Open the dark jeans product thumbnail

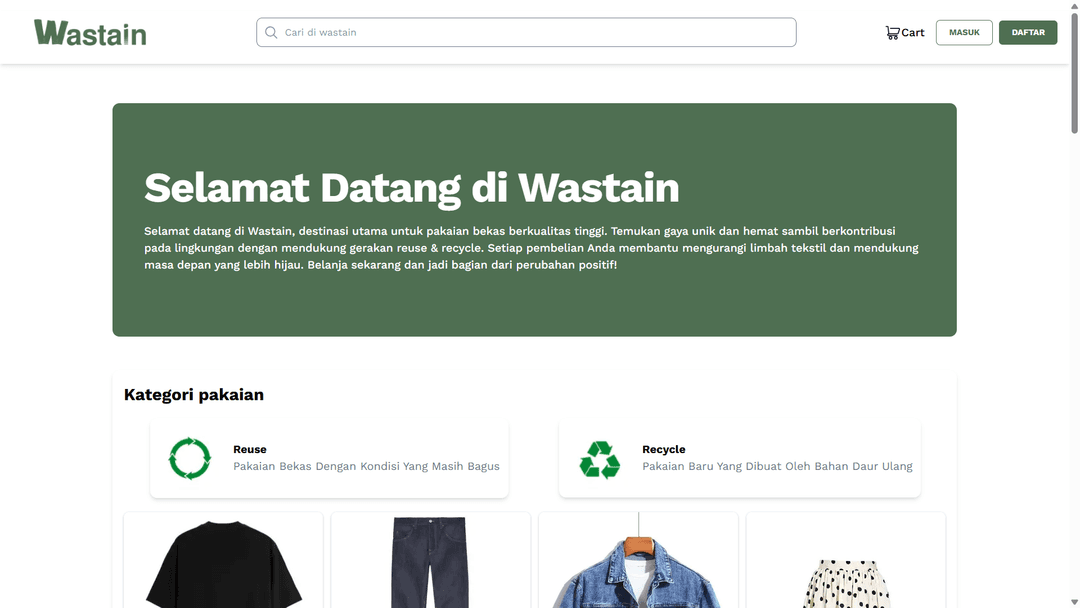[430, 560]
